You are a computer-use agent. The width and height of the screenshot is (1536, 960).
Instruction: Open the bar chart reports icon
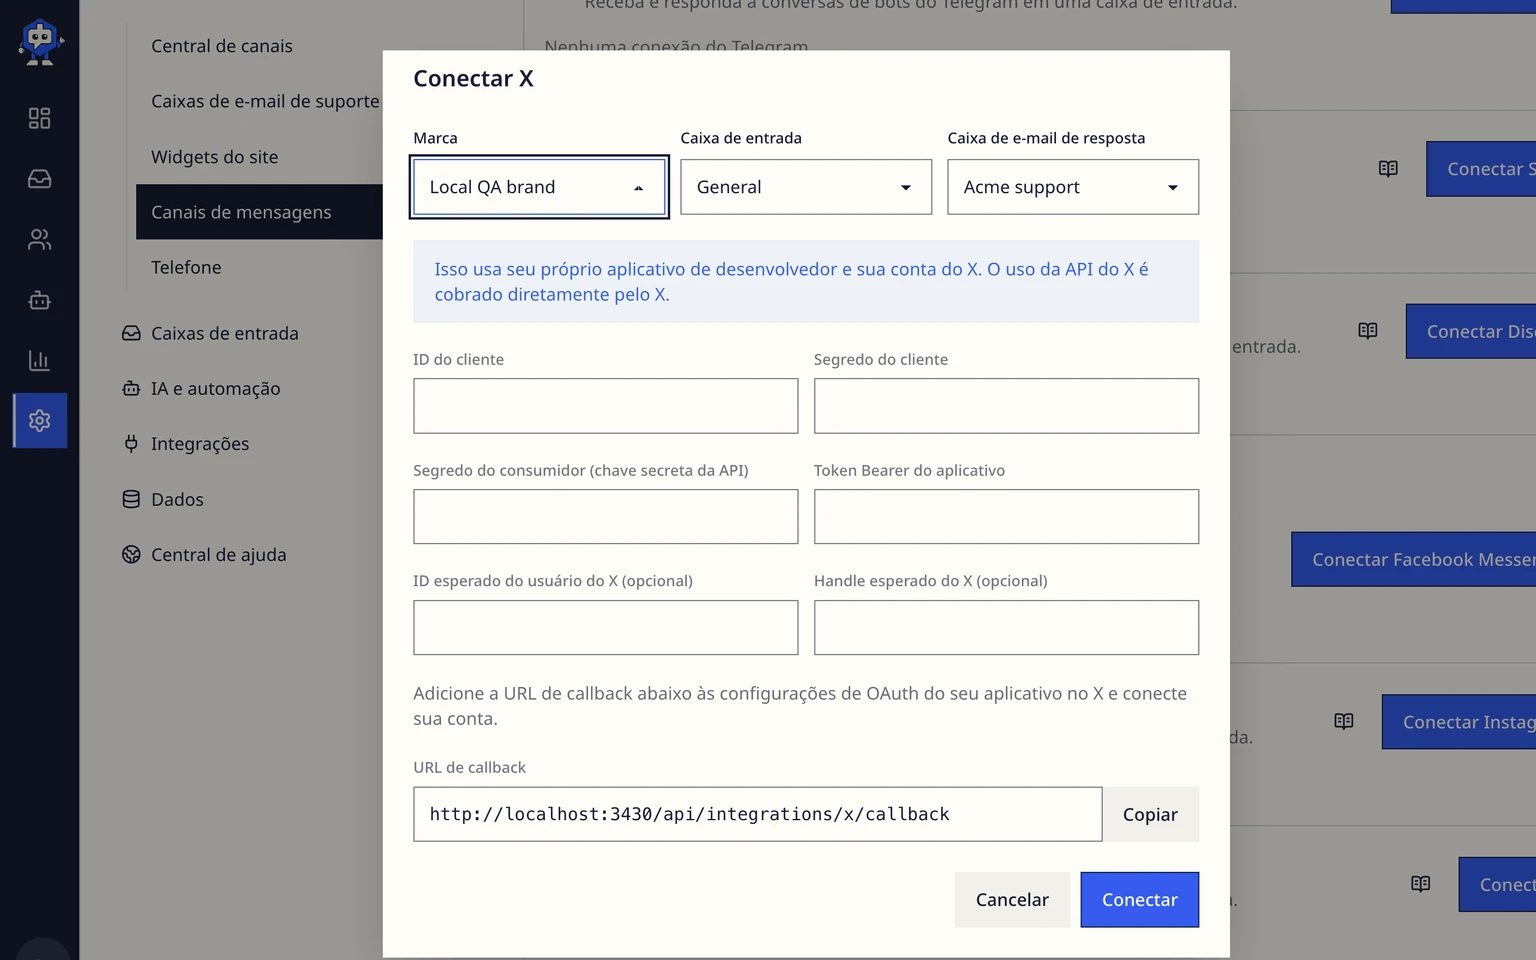(40, 360)
